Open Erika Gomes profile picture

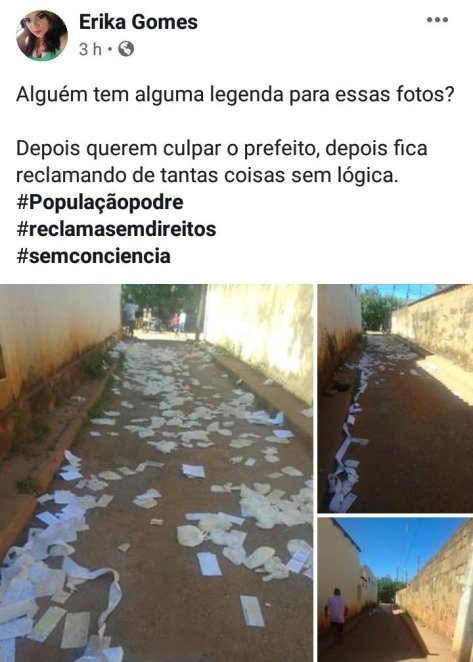[42, 35]
